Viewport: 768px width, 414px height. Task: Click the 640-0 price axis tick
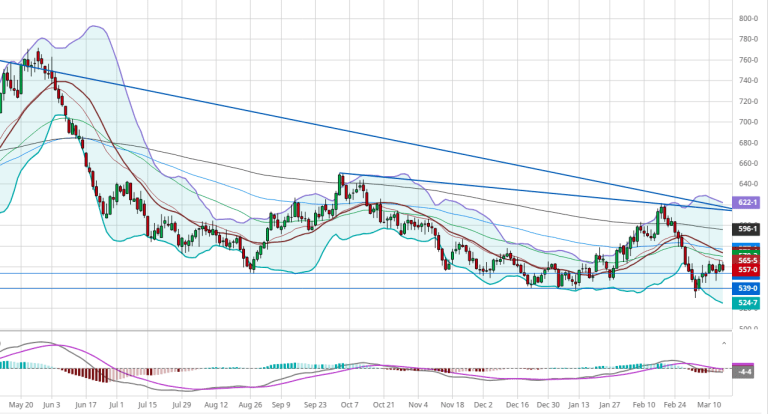(x=747, y=184)
